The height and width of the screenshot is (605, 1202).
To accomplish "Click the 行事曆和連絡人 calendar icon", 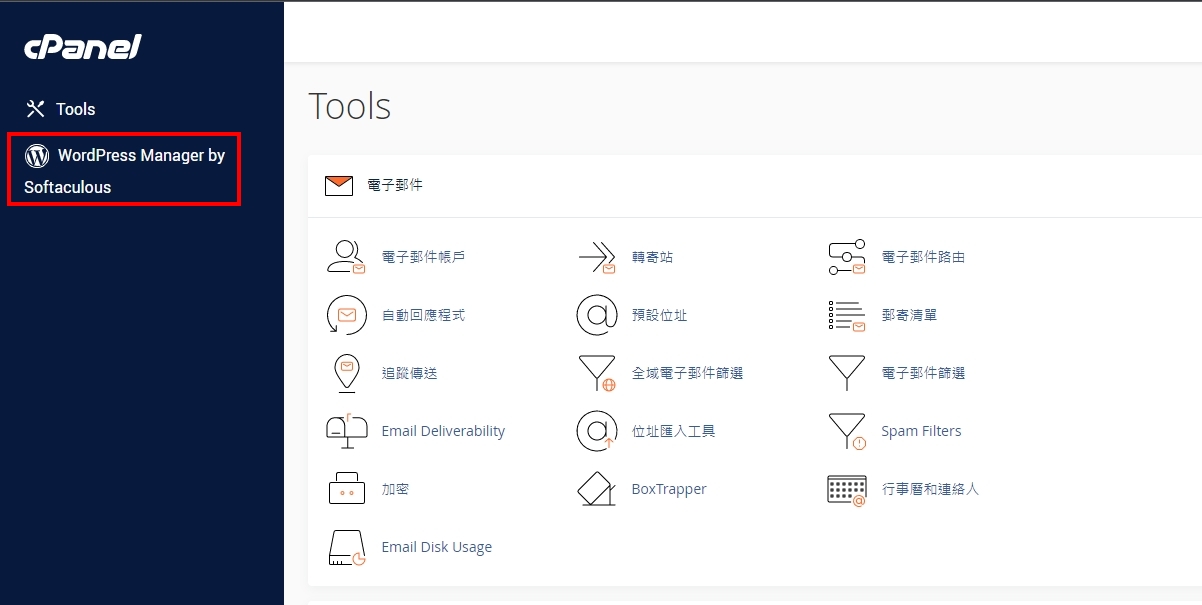I will coord(847,489).
